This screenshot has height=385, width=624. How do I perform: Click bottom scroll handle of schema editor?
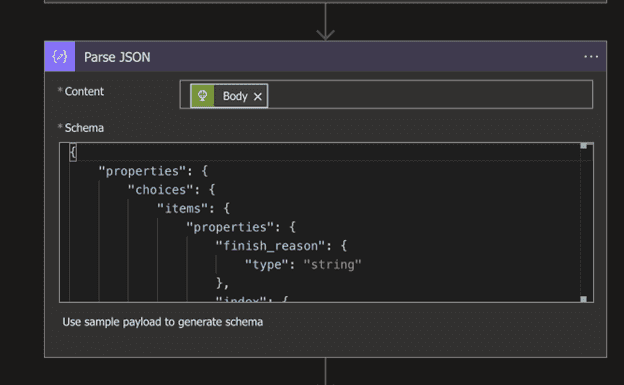click(x=583, y=299)
